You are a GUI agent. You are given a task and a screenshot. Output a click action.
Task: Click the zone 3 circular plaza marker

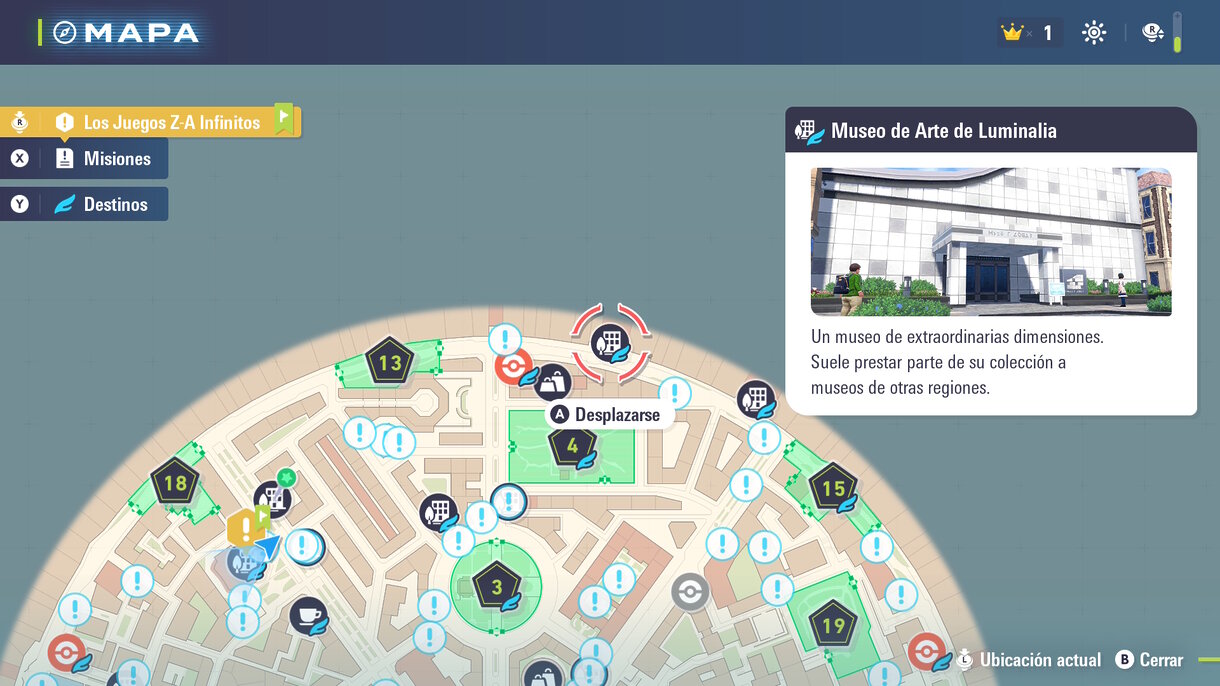pyautogui.click(x=496, y=587)
